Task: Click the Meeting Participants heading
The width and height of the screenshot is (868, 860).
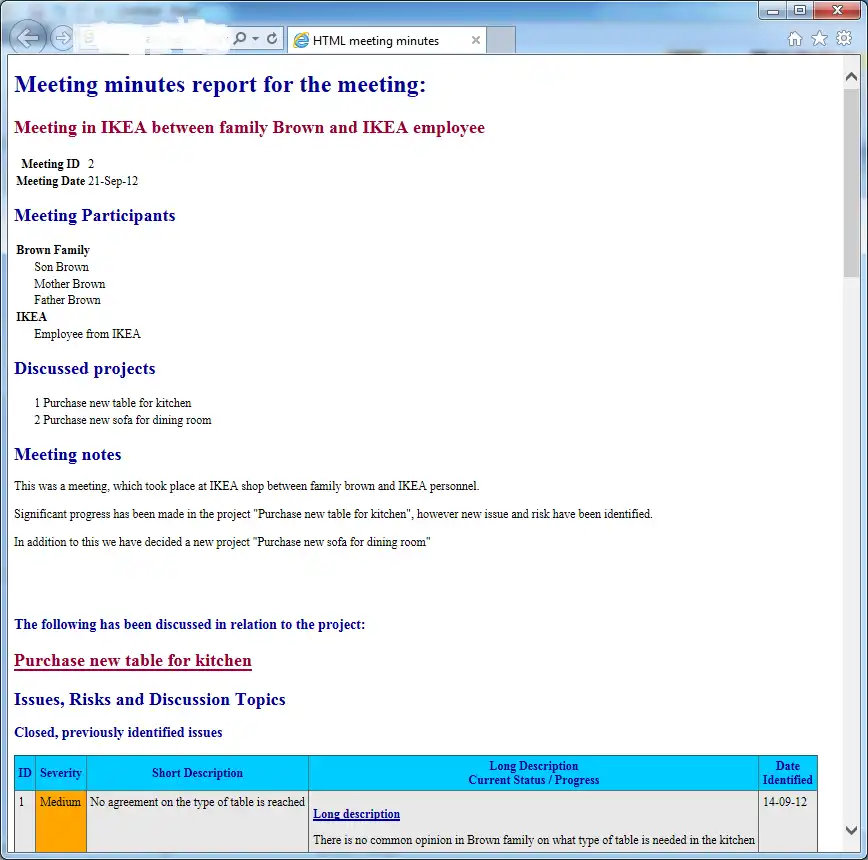Action: (x=95, y=215)
